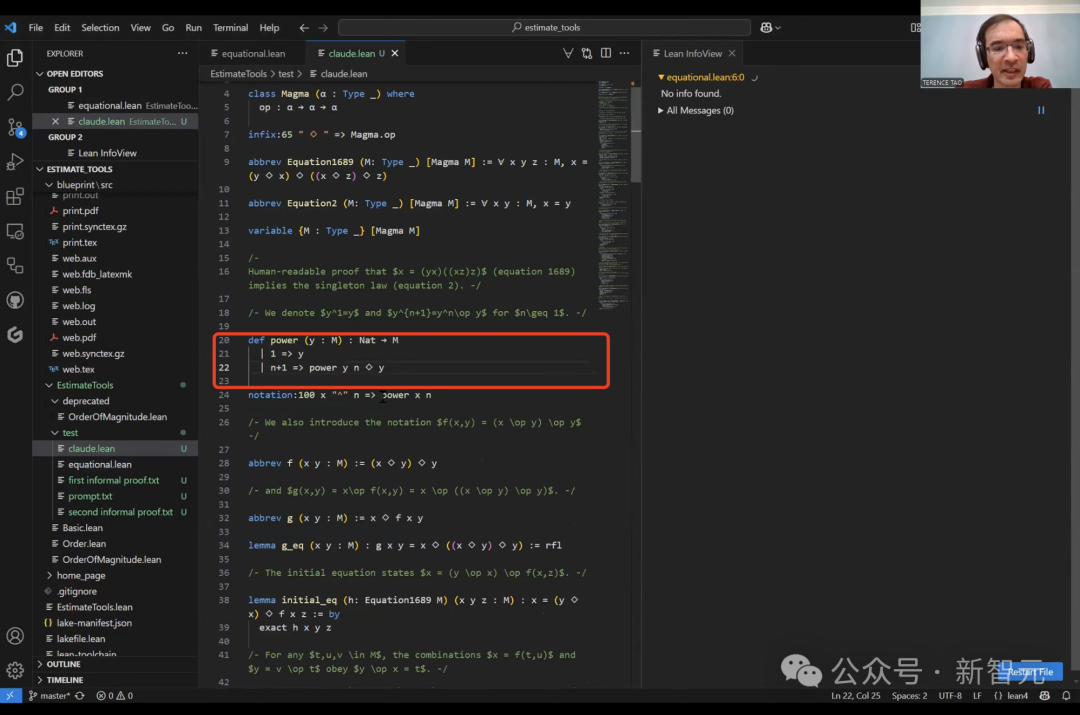
Task: Toggle panel layout icon in title bar
Action: coord(915,28)
